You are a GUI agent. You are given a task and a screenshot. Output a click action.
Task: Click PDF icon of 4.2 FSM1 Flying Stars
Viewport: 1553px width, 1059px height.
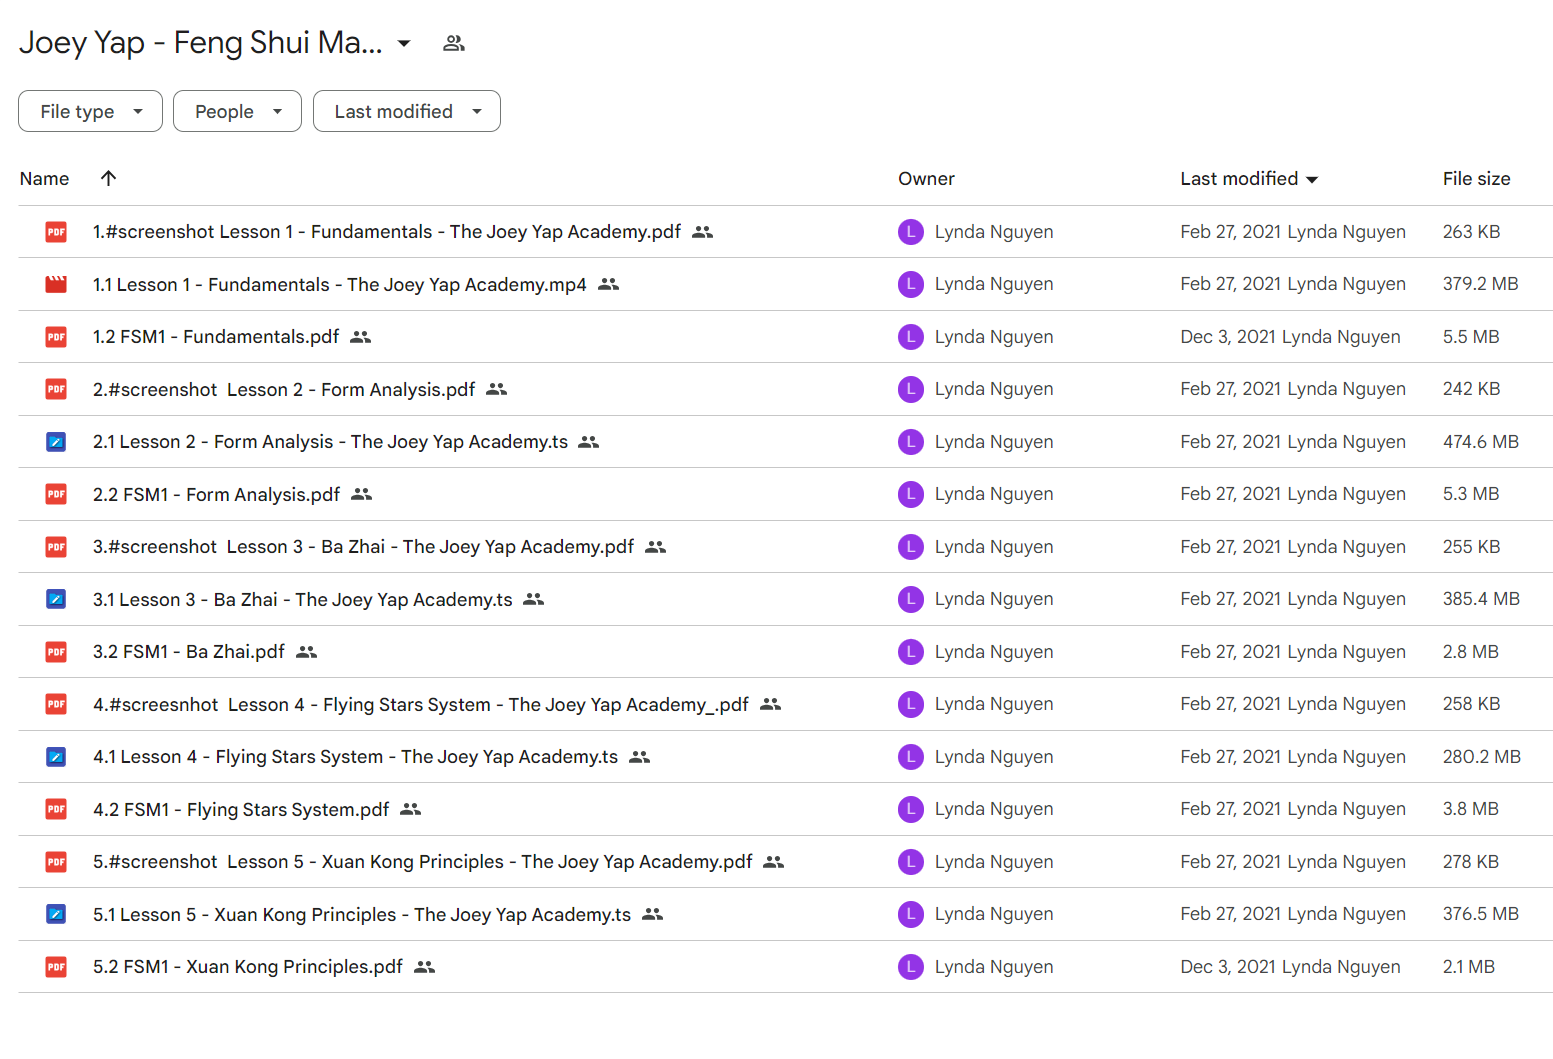56,809
